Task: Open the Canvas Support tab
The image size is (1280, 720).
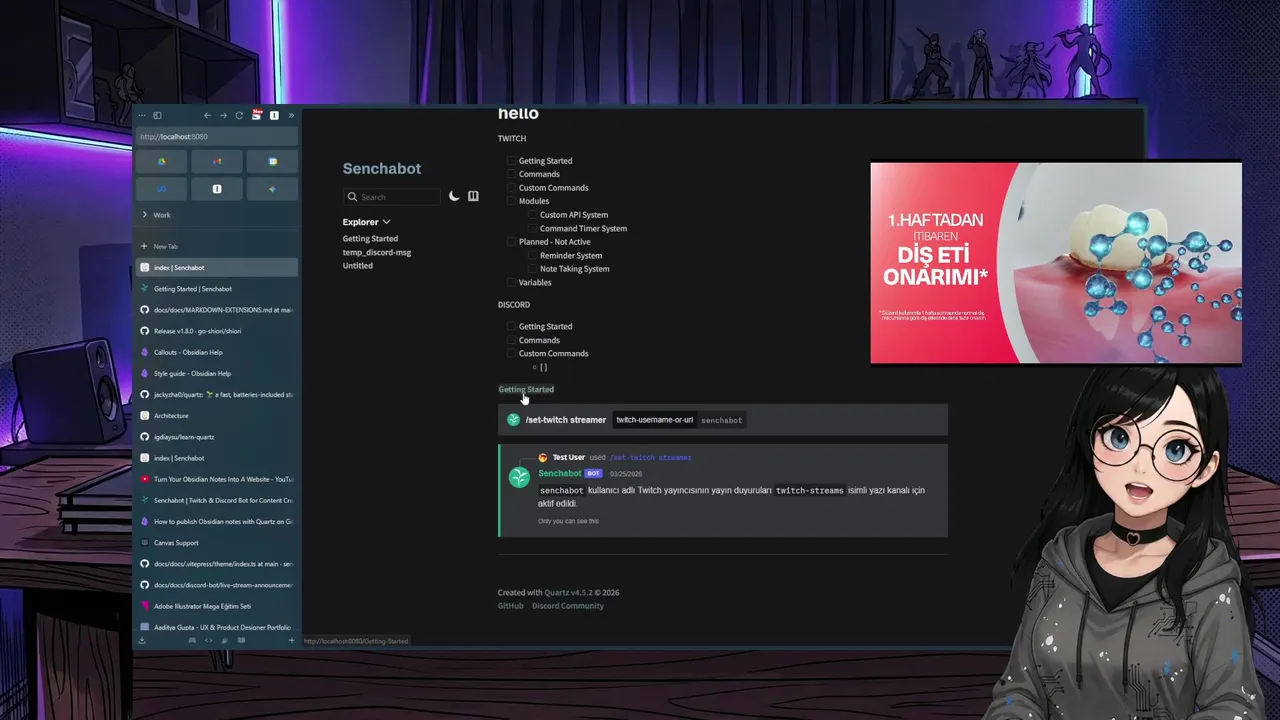Action: [x=217, y=542]
